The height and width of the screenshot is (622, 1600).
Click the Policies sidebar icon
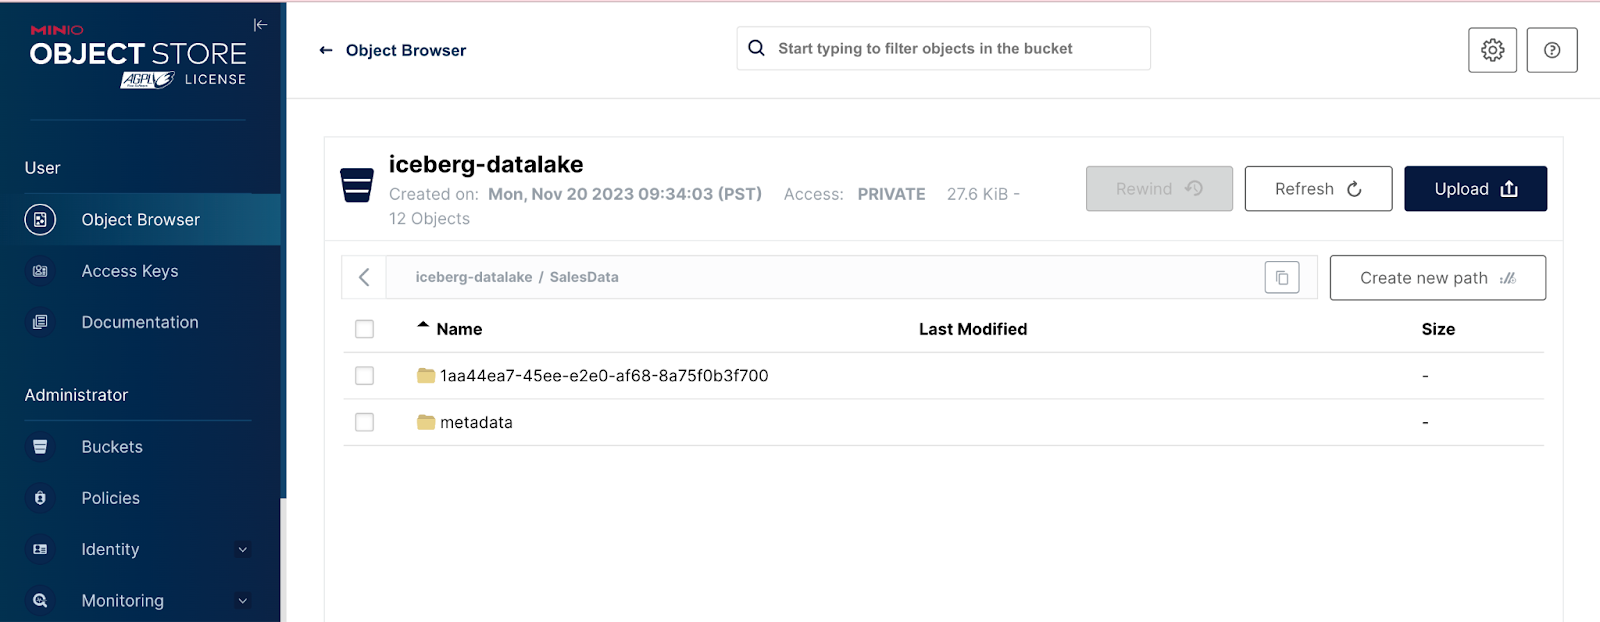point(40,498)
